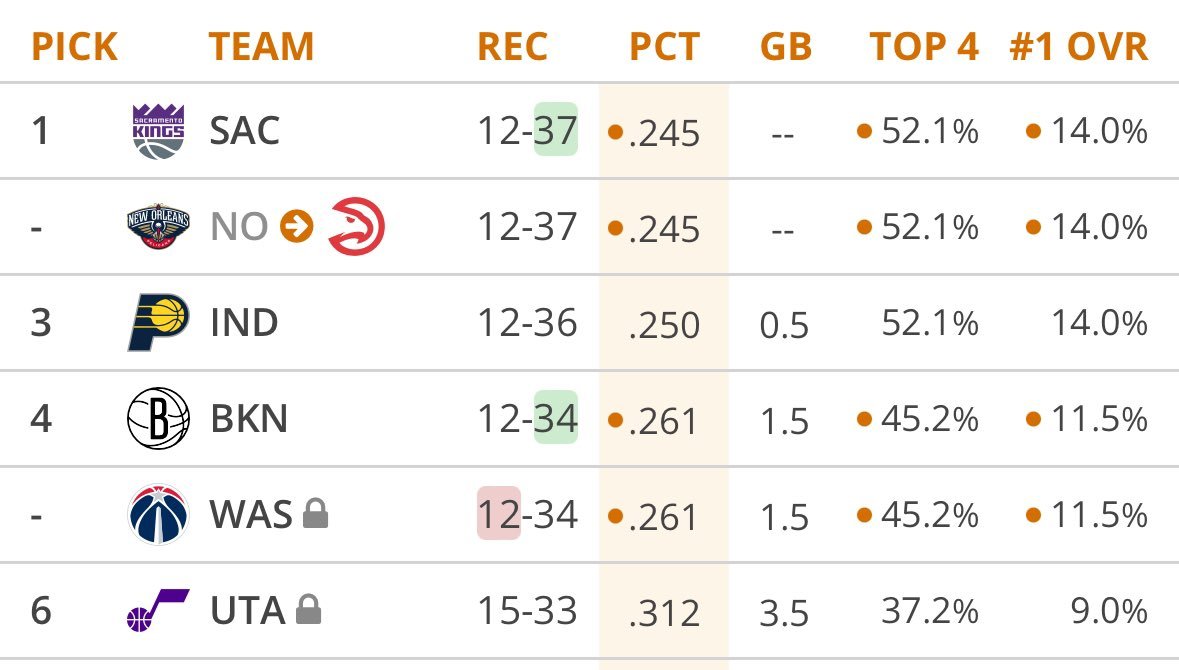Sort by the PCT column header

tap(664, 46)
